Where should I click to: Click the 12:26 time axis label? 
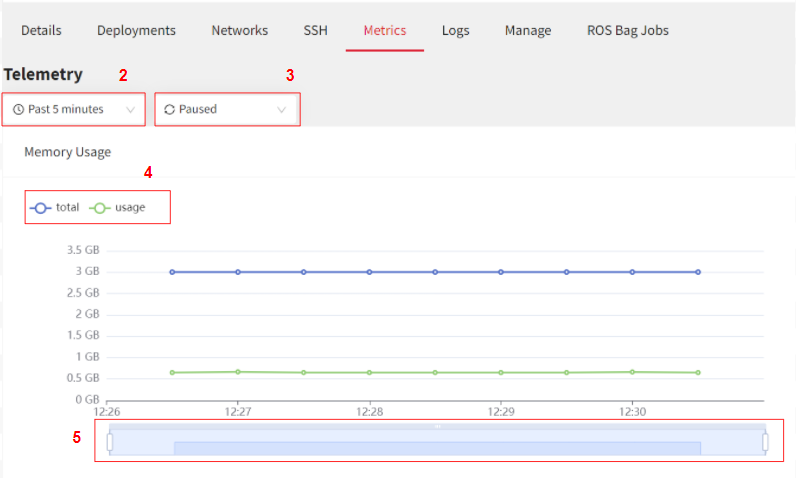(x=107, y=412)
